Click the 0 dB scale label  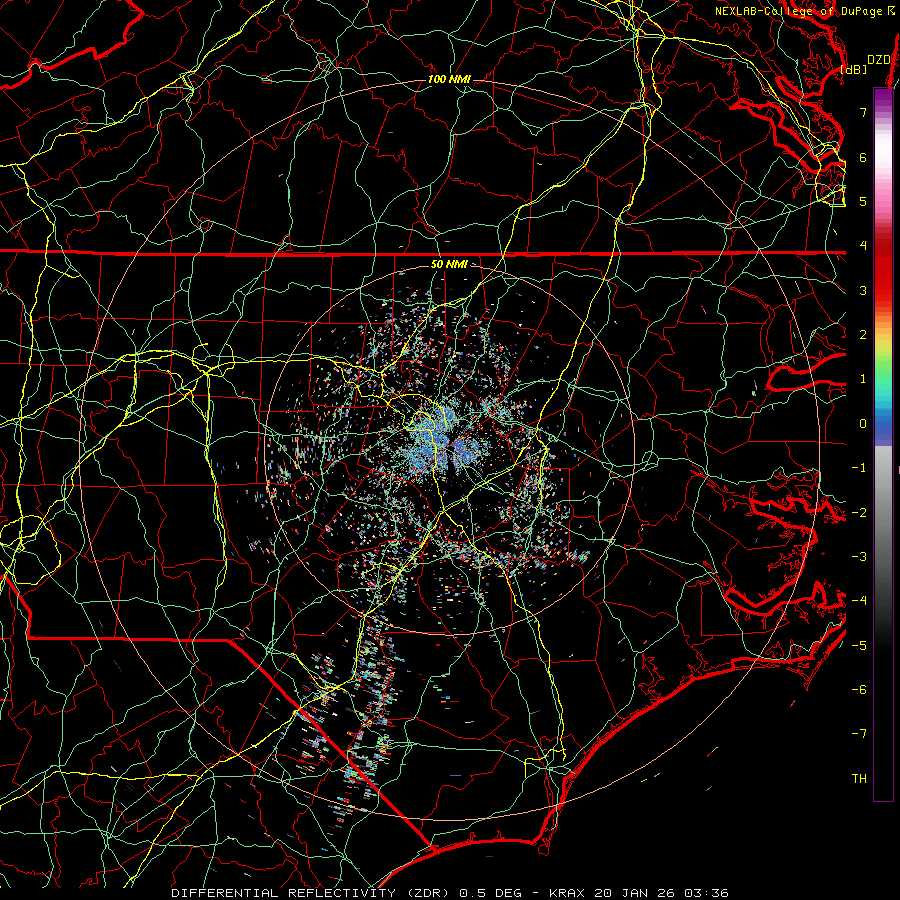[863, 424]
